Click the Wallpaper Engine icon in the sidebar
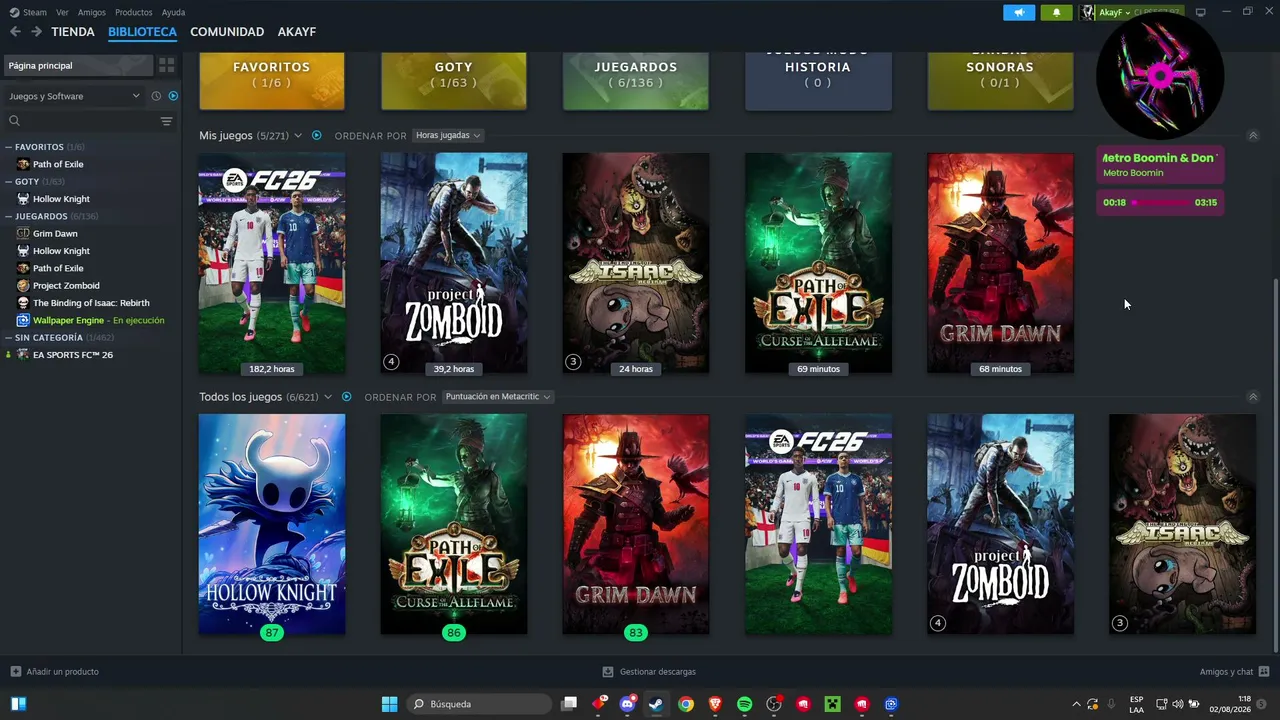The image size is (1280, 720). [x=23, y=320]
